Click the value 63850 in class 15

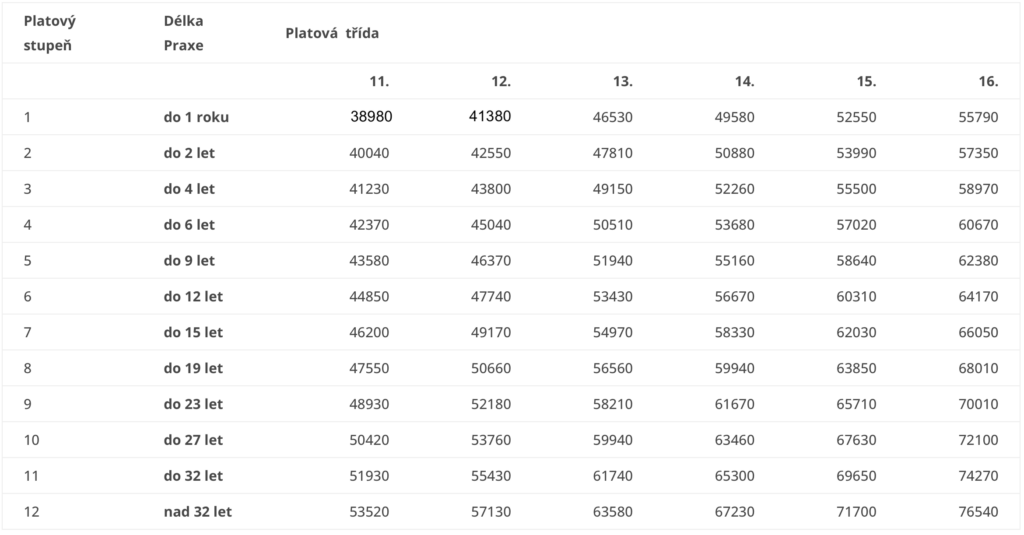click(856, 368)
